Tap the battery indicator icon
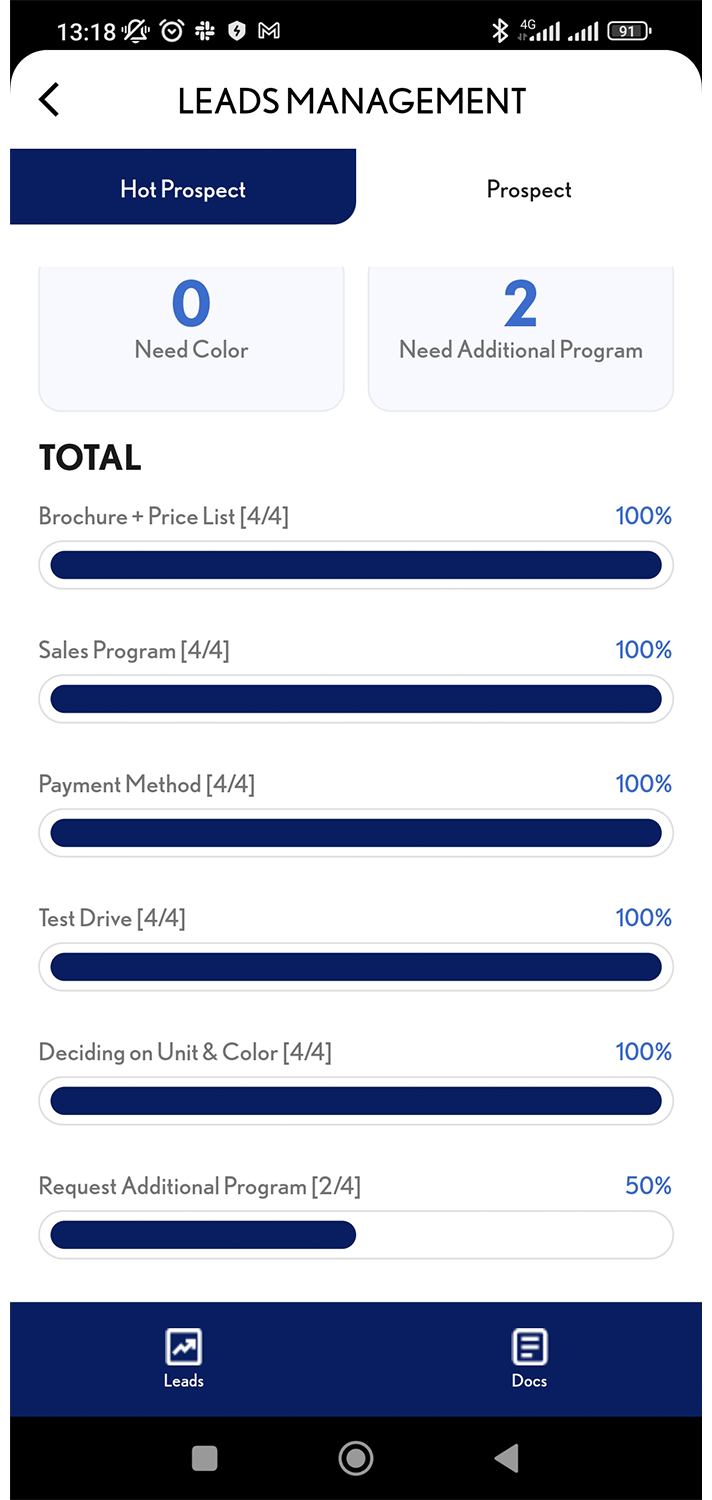This screenshot has height=1500, width=712. (629, 31)
